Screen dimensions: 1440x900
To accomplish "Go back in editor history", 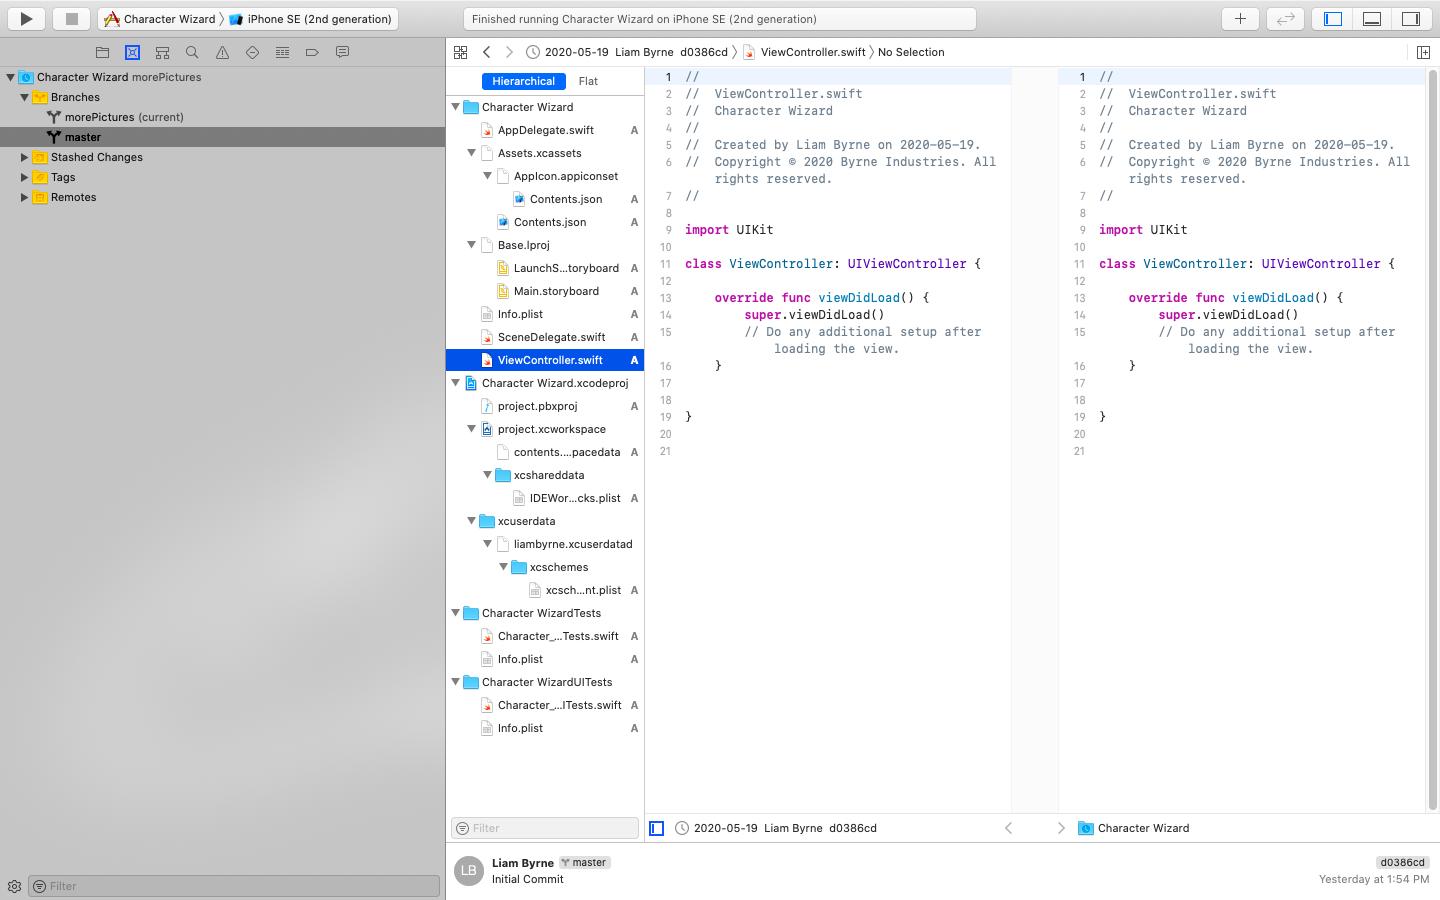I will [486, 52].
